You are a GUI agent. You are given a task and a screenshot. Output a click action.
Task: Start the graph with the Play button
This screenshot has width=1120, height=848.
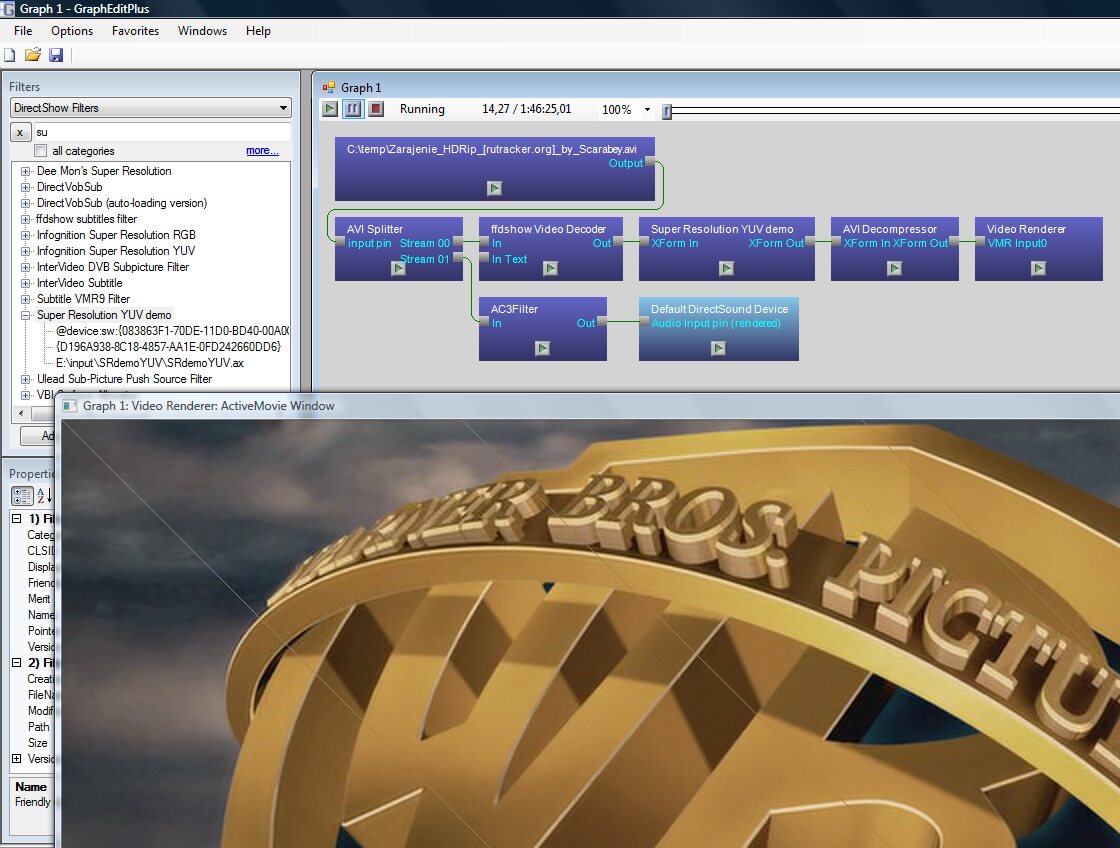click(x=330, y=109)
